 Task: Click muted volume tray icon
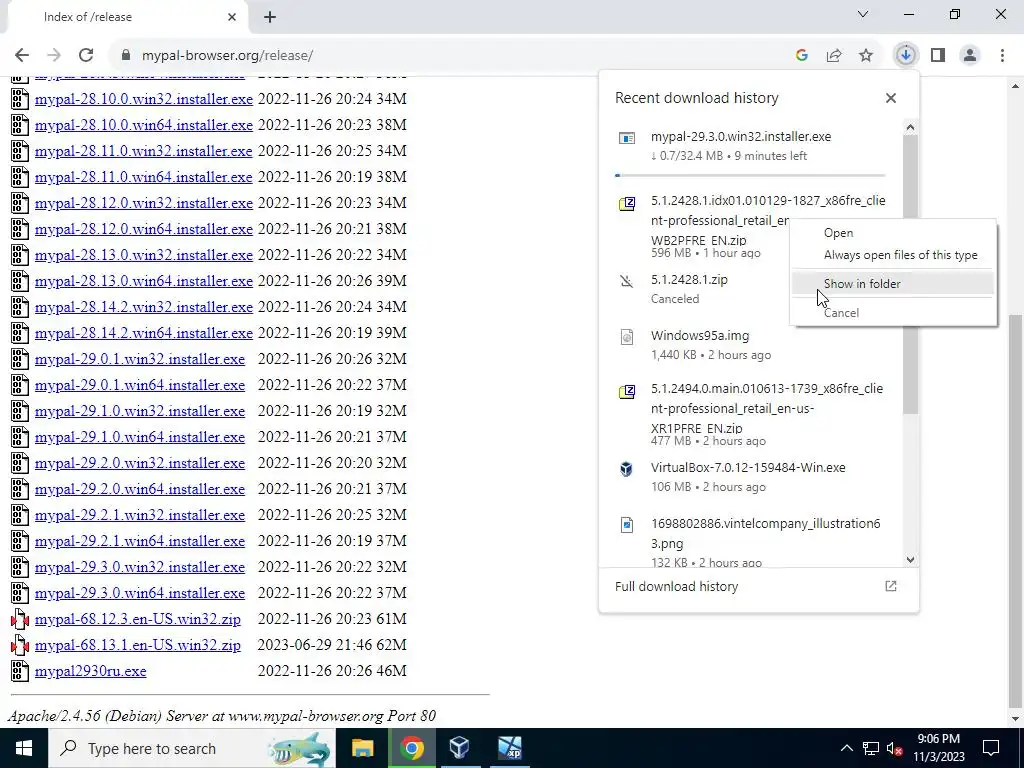(x=895, y=748)
